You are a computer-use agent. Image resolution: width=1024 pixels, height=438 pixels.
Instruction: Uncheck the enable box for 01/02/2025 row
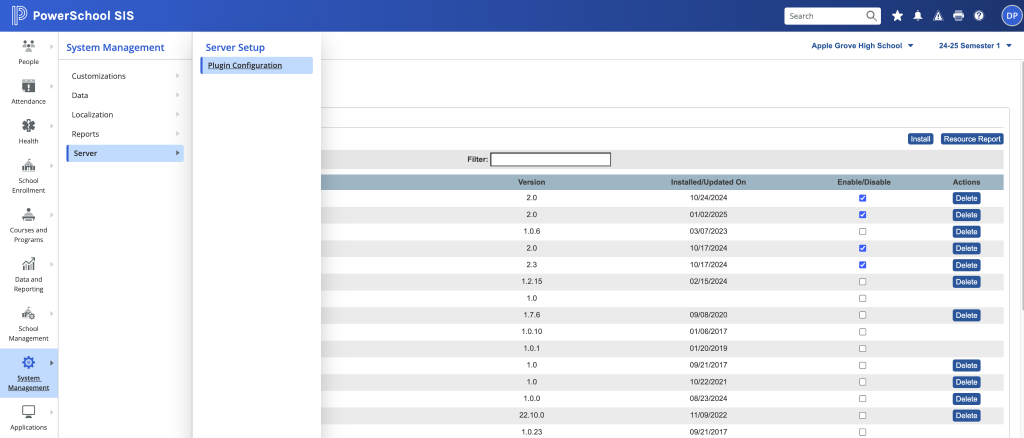coord(862,215)
